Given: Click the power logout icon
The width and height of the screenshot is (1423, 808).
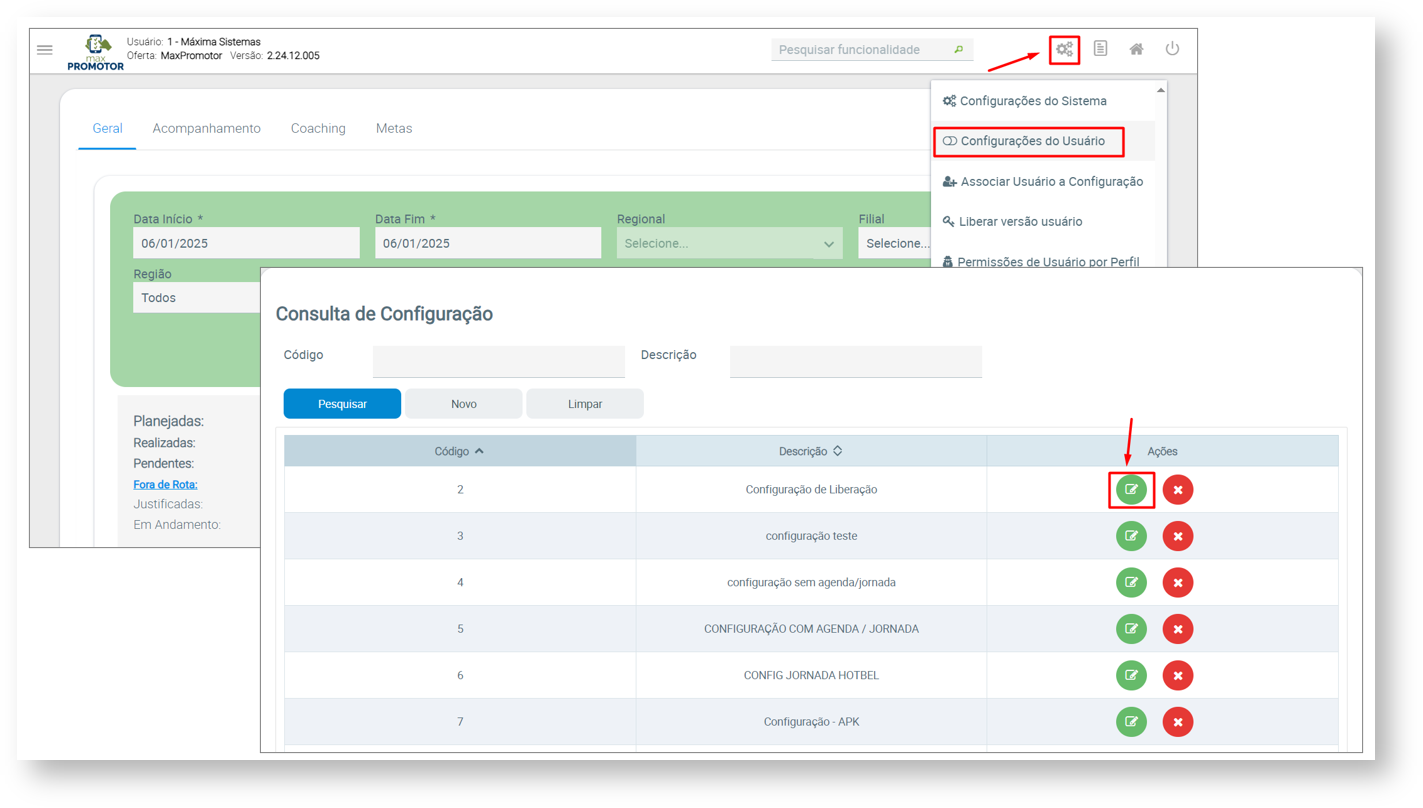Looking at the screenshot, I should (x=1172, y=49).
